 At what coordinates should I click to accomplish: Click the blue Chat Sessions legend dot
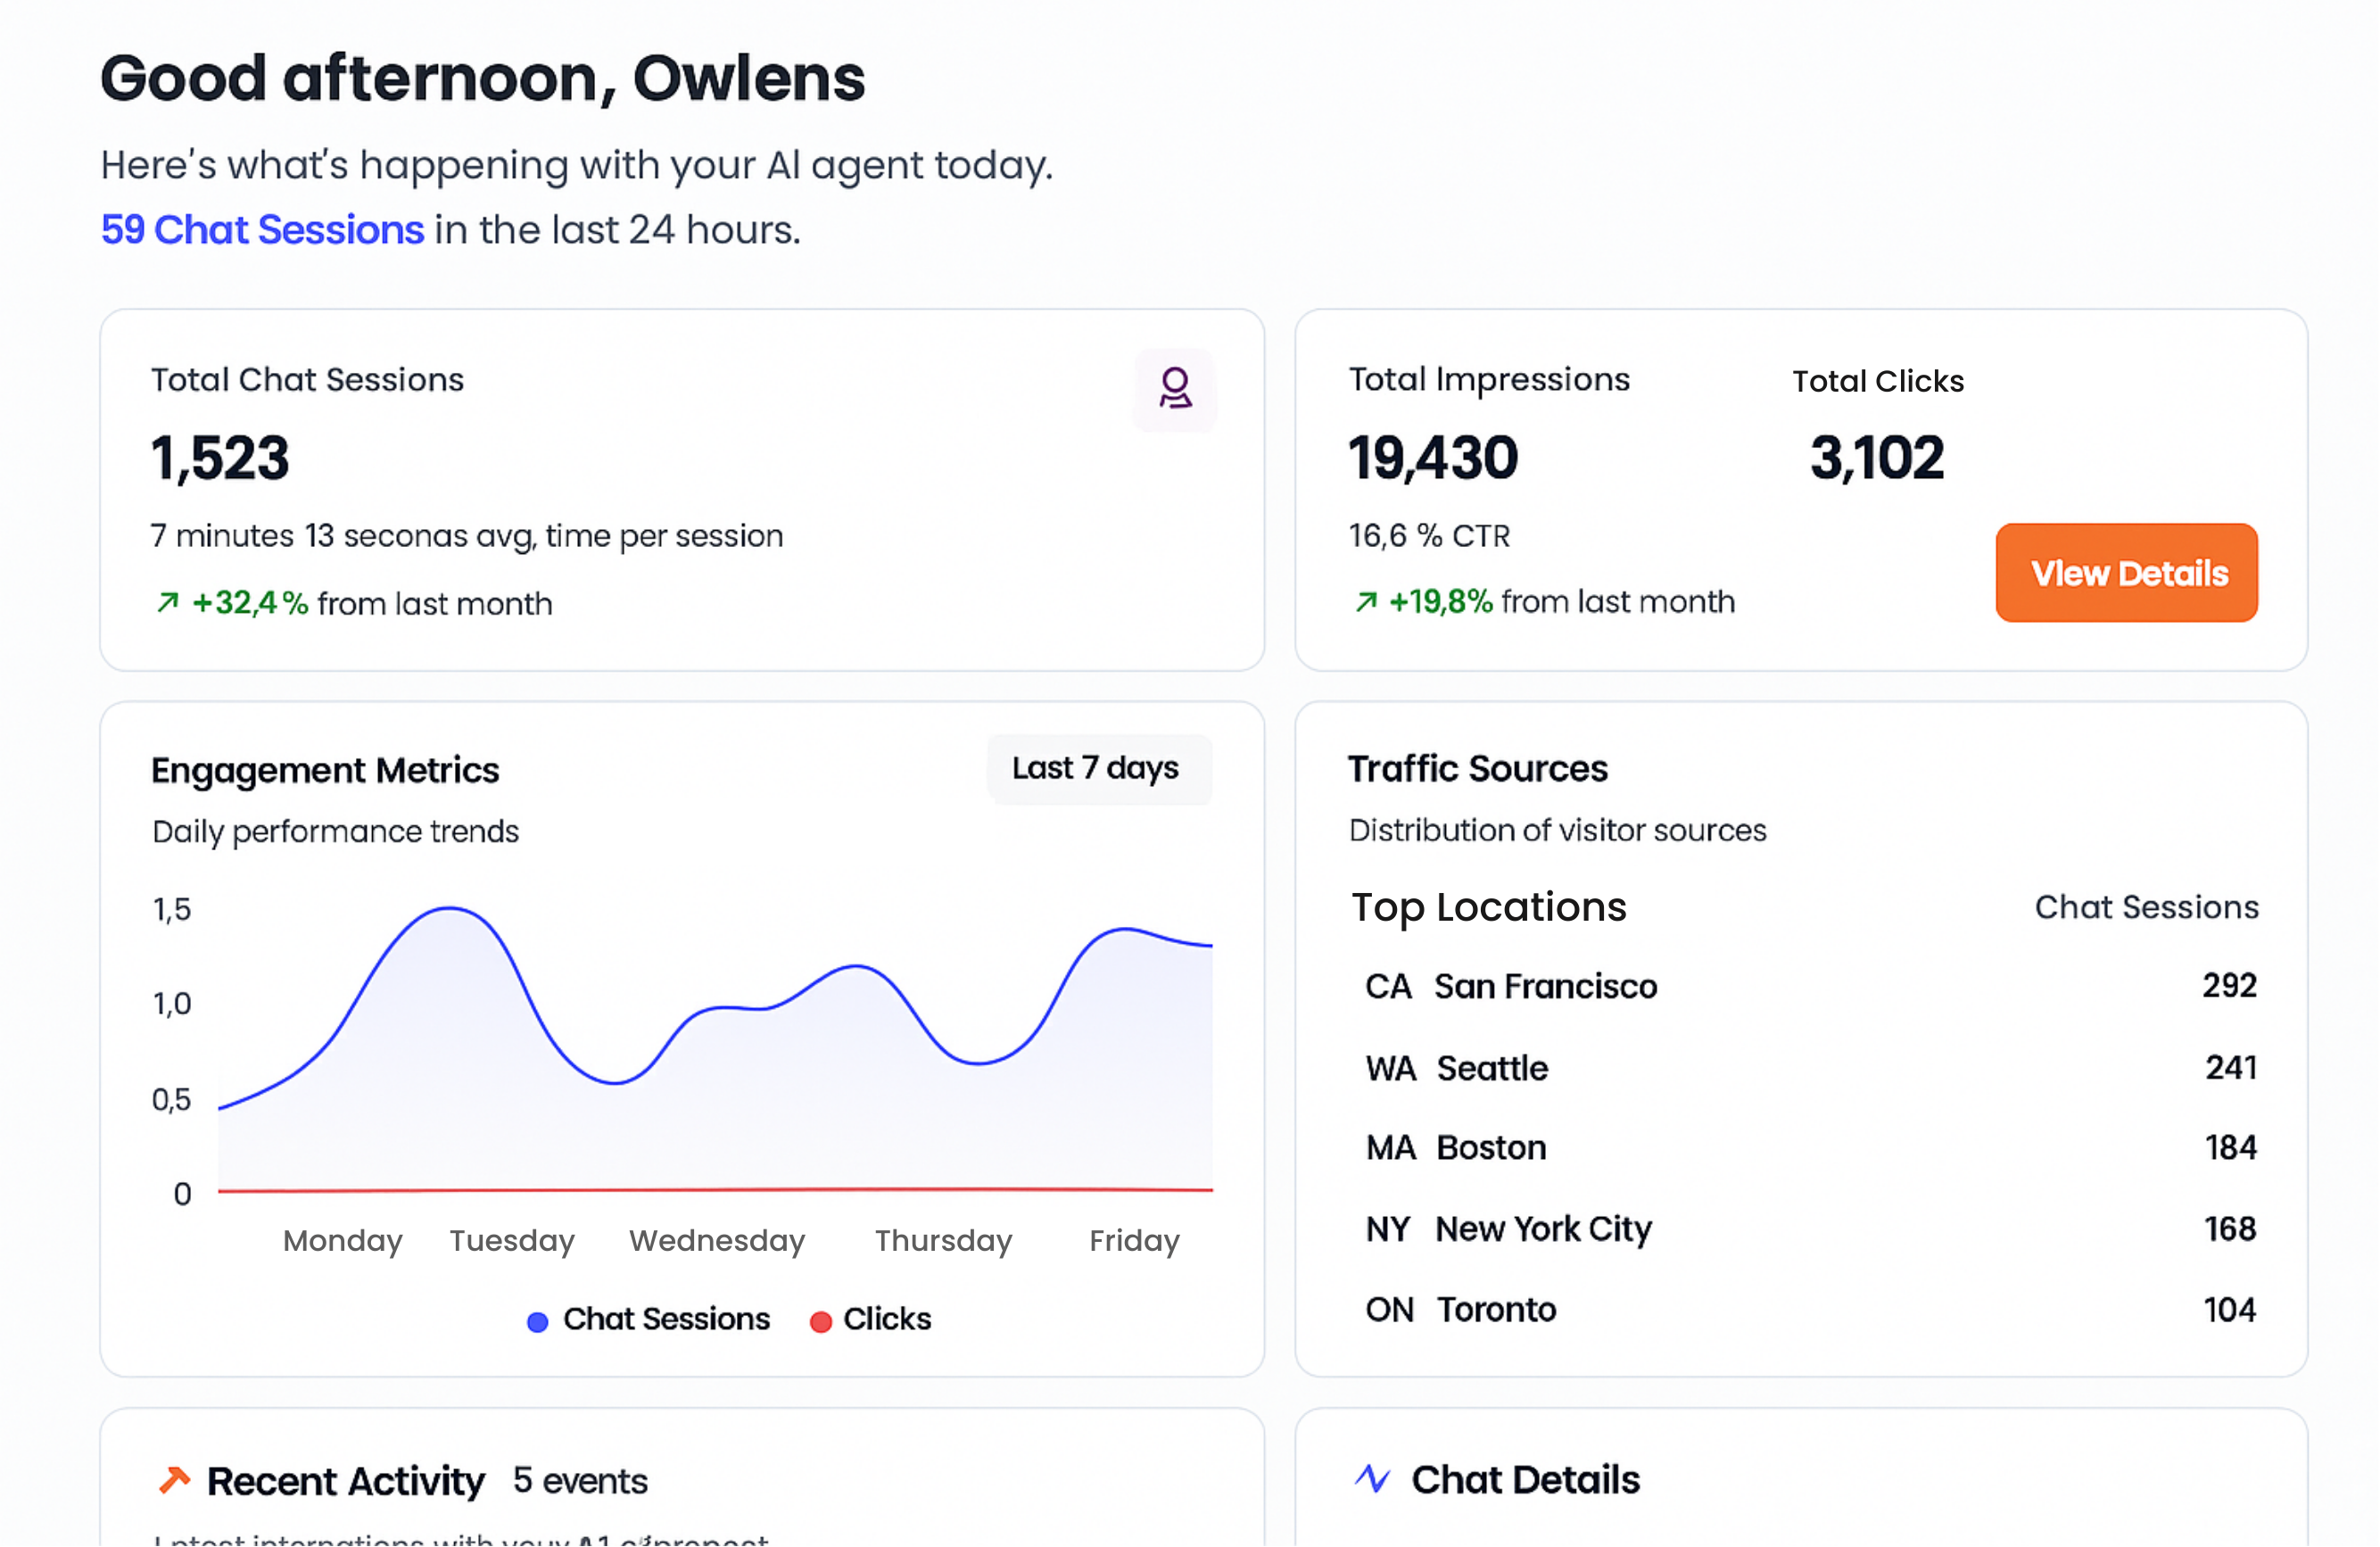click(537, 1322)
